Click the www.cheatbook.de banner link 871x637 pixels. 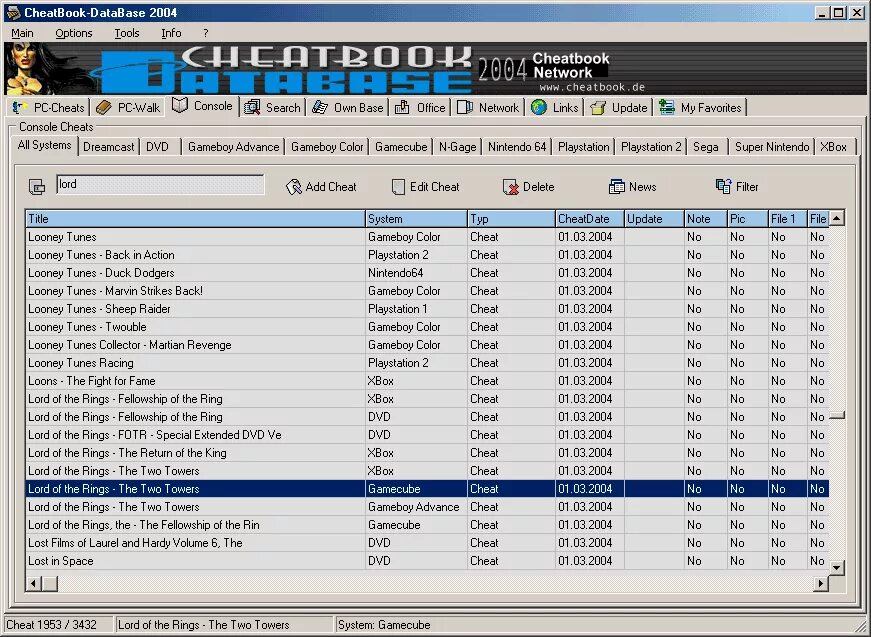pyautogui.click(x=592, y=87)
